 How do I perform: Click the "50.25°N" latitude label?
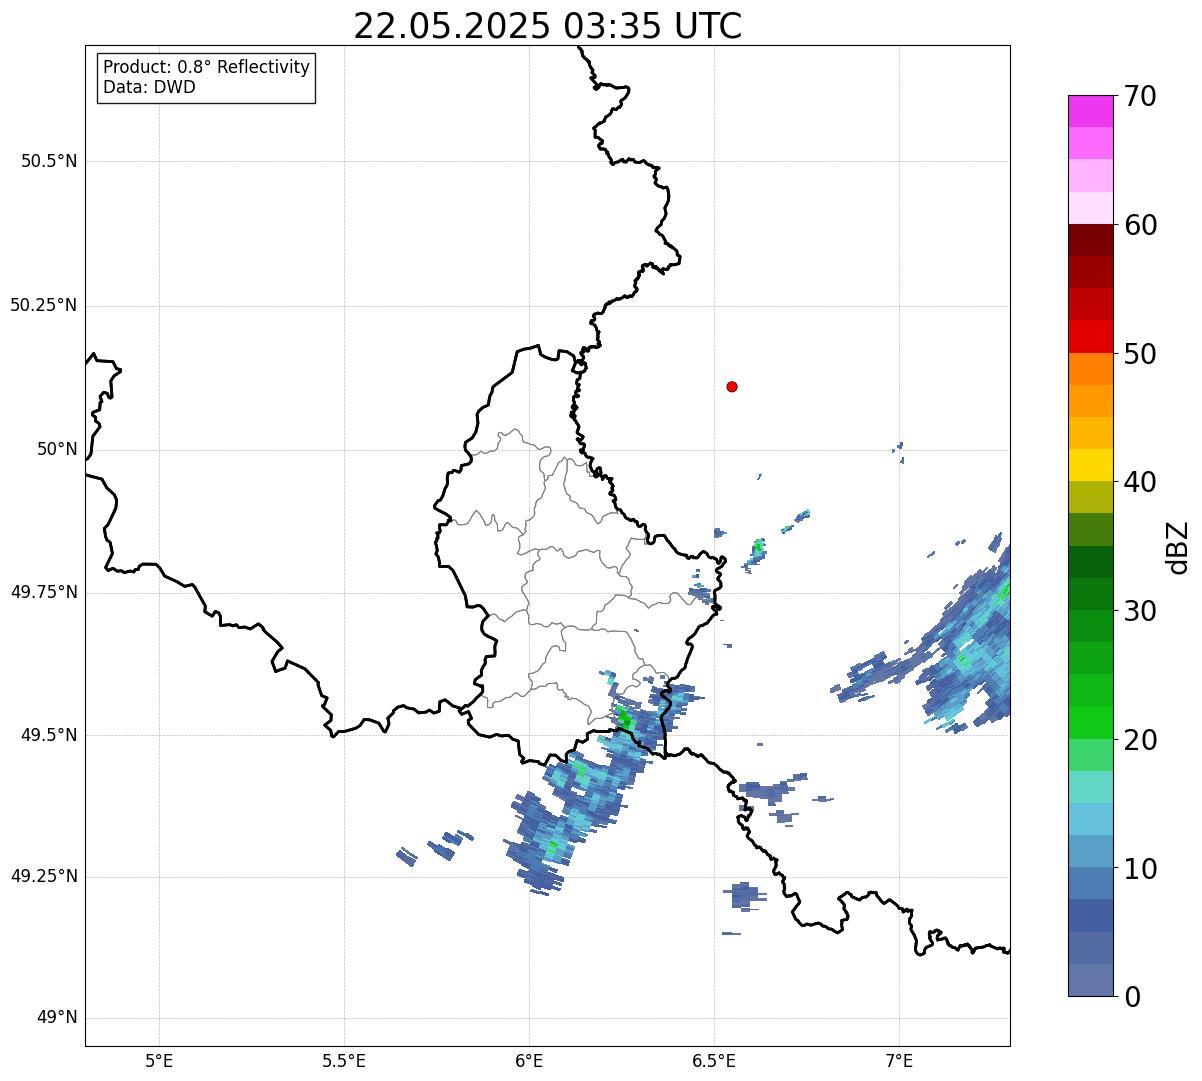tap(43, 305)
